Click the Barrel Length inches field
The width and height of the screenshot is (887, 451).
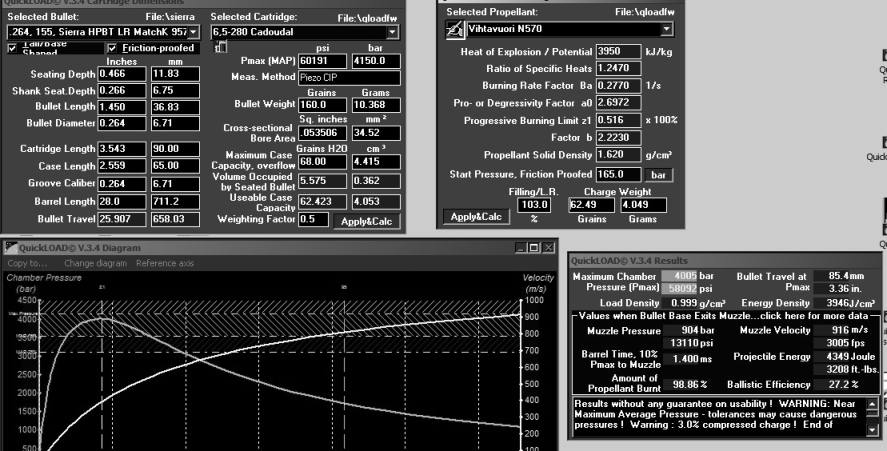point(122,201)
